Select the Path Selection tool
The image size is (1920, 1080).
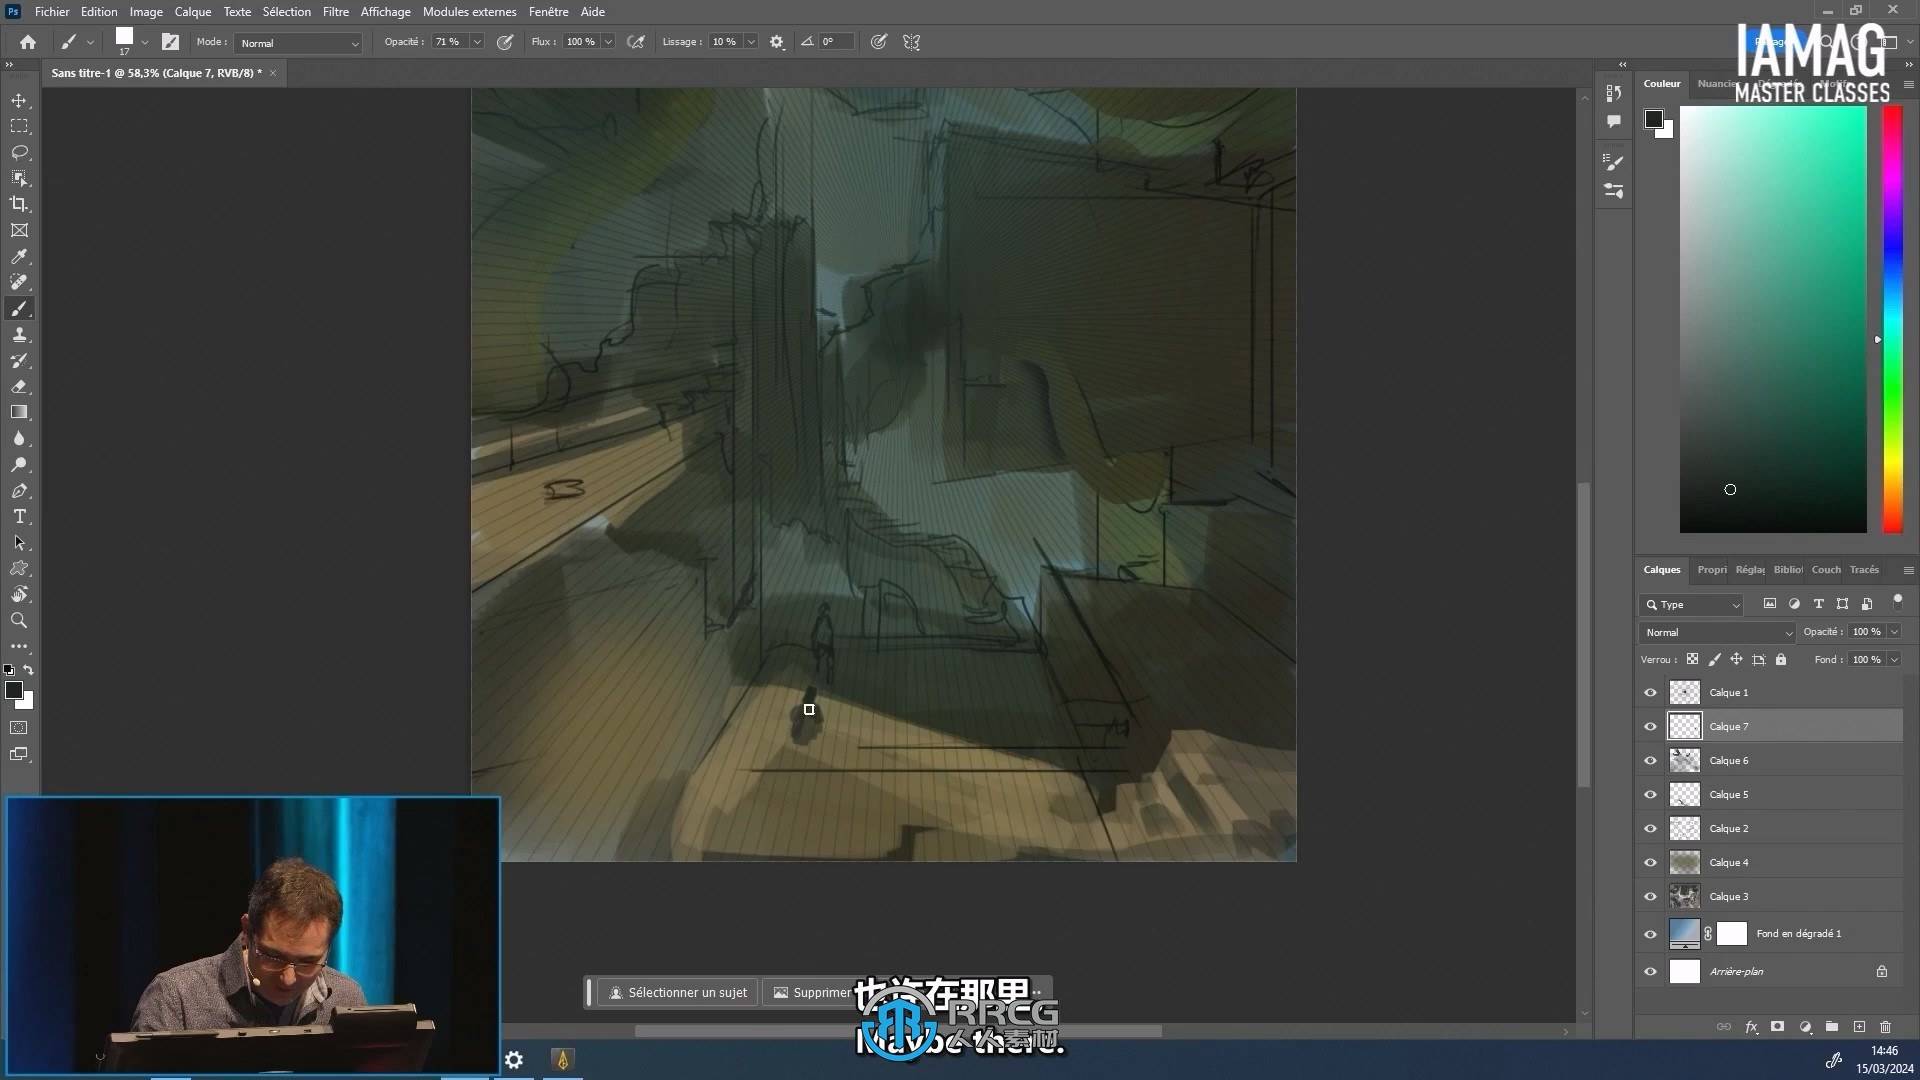(x=19, y=543)
